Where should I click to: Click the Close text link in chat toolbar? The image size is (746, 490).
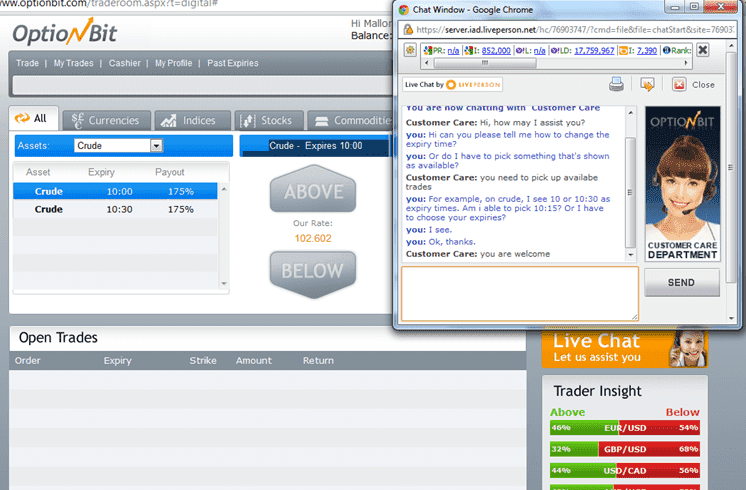(x=703, y=85)
